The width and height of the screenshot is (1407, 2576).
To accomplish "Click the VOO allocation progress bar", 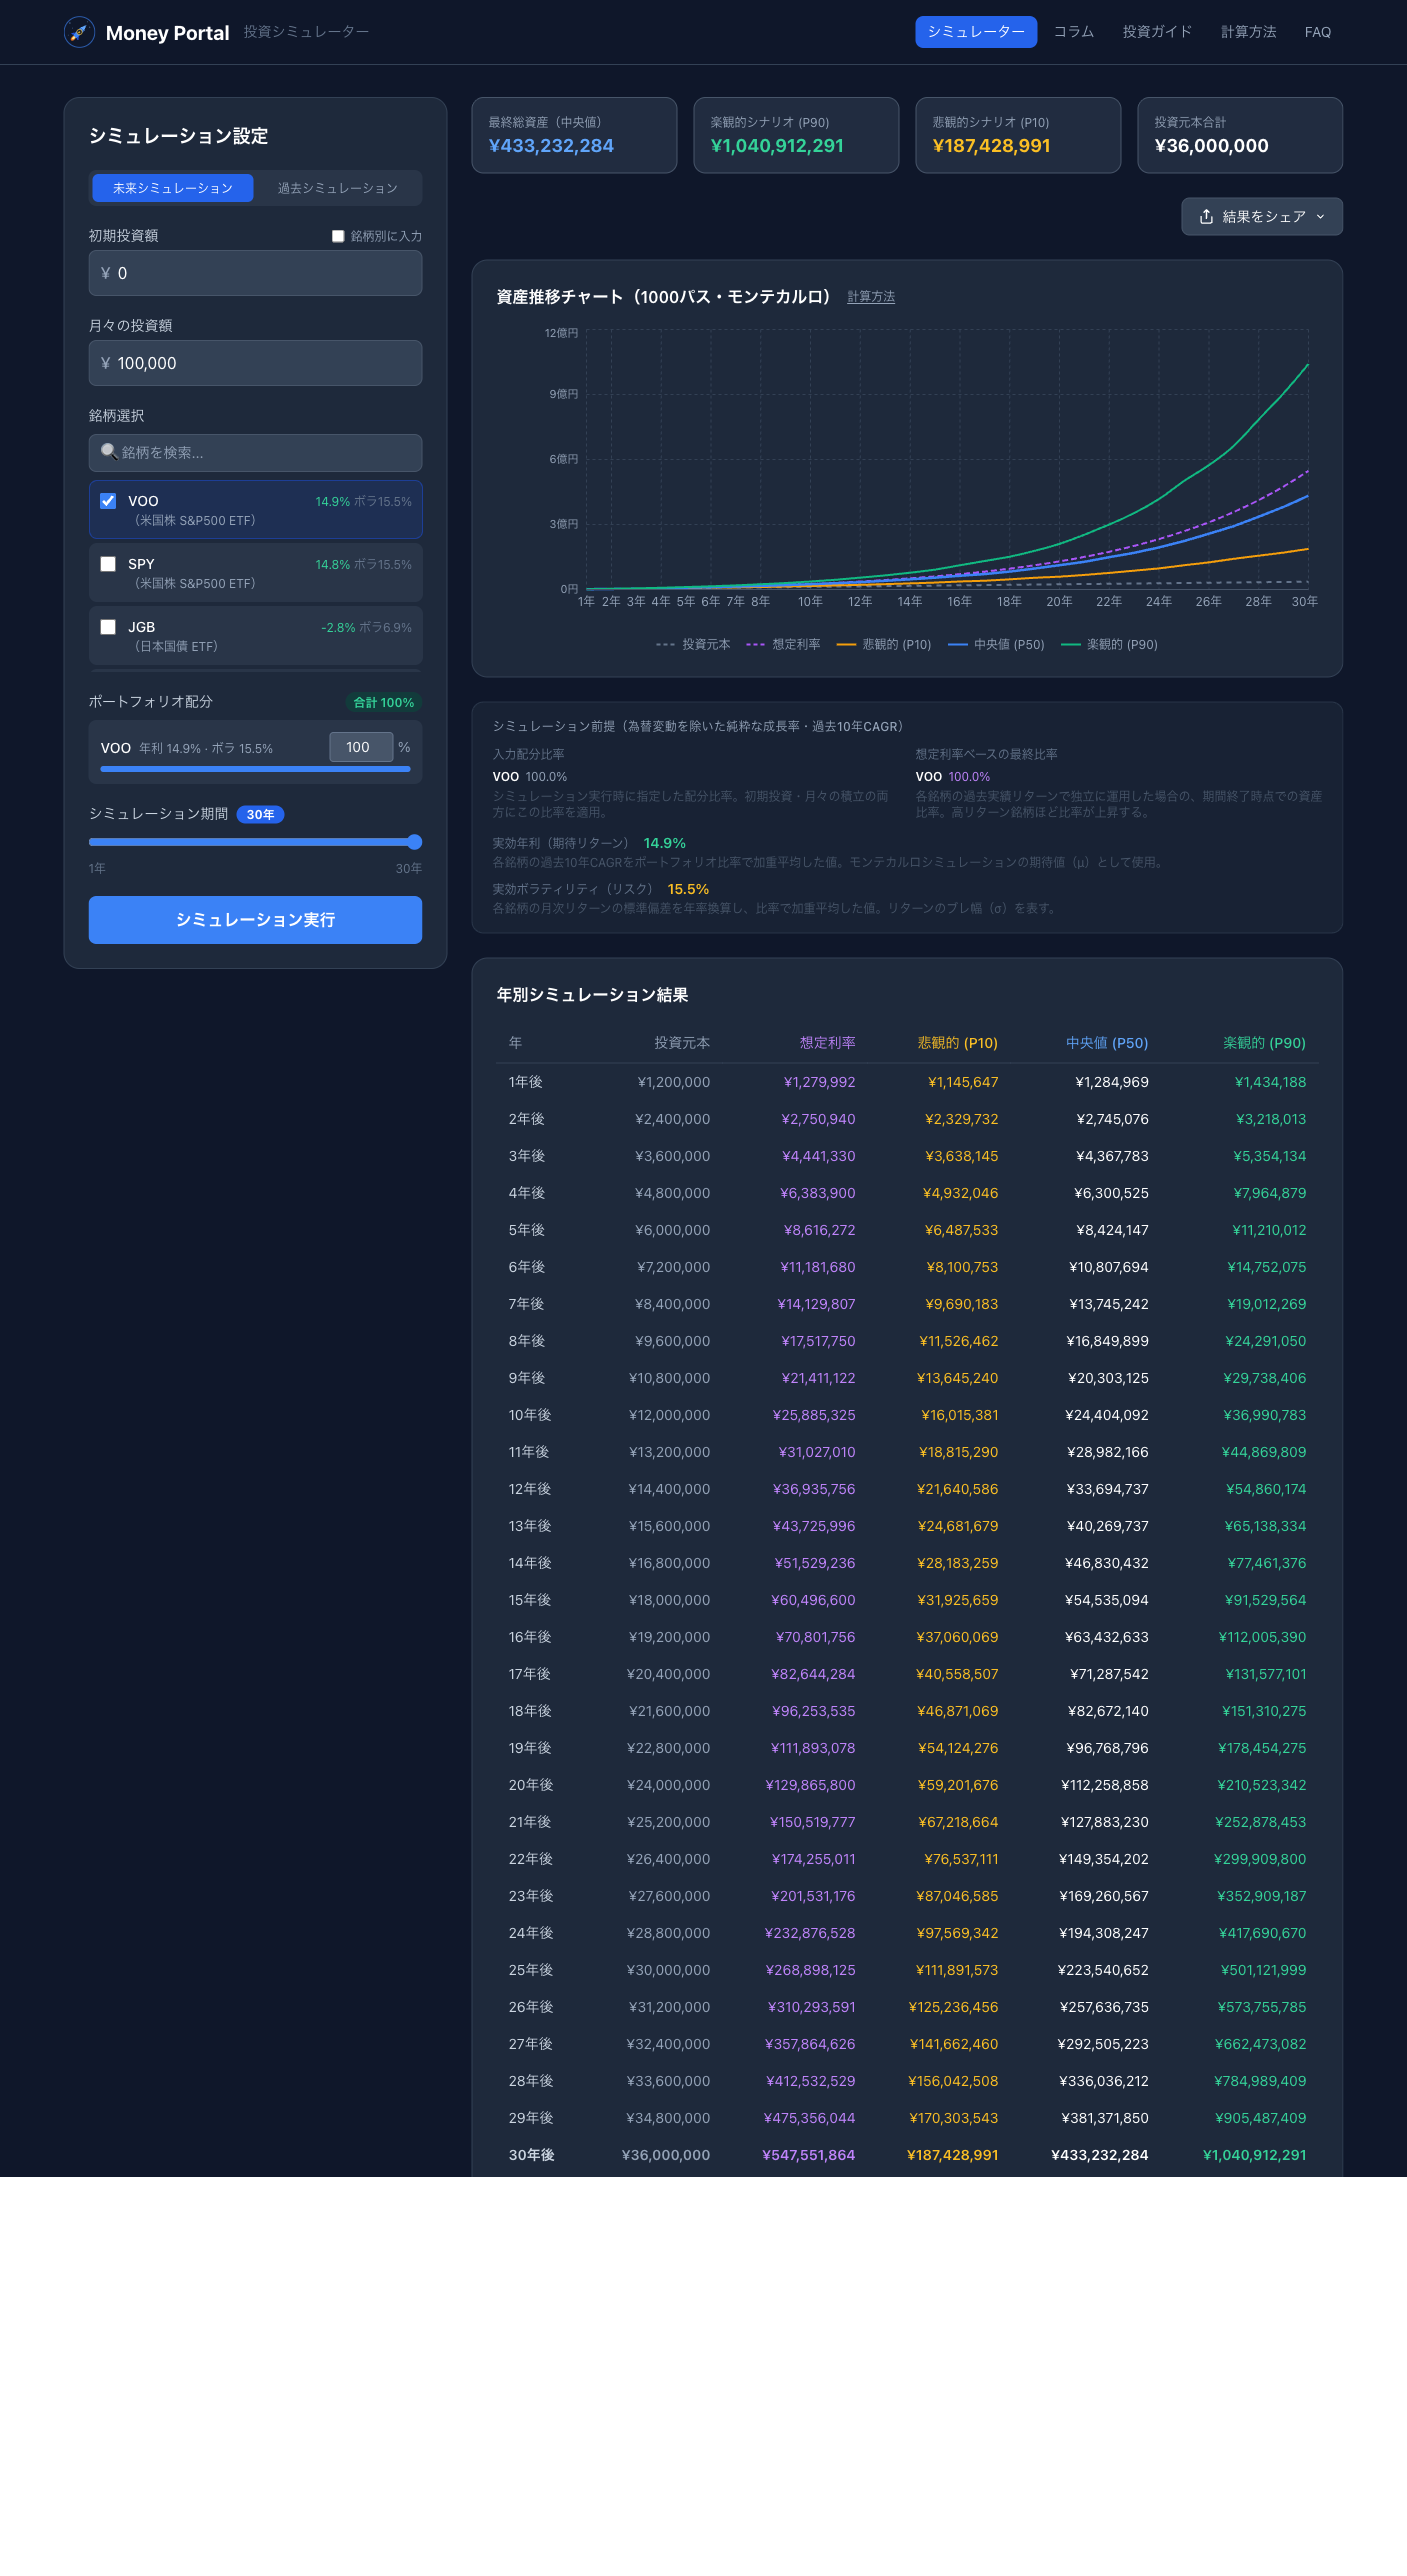I will point(255,769).
